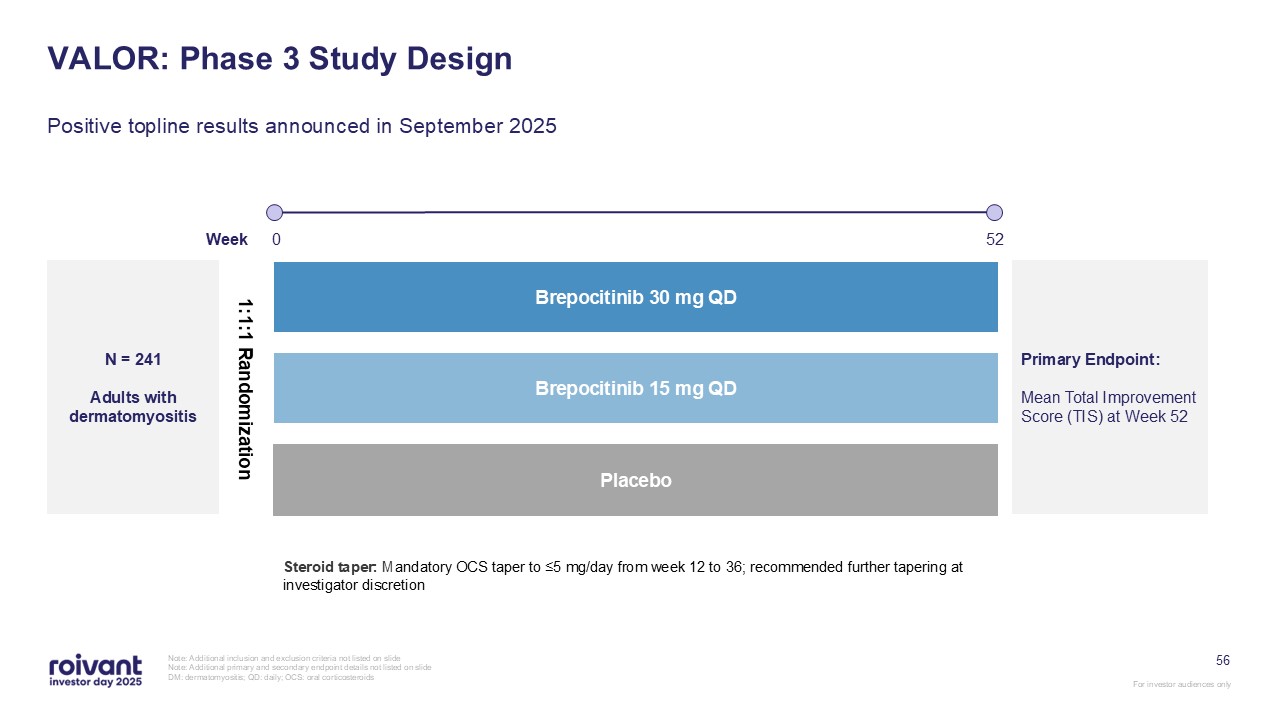Select the Mean Total Improvement Score text

pyautogui.click(x=1108, y=407)
